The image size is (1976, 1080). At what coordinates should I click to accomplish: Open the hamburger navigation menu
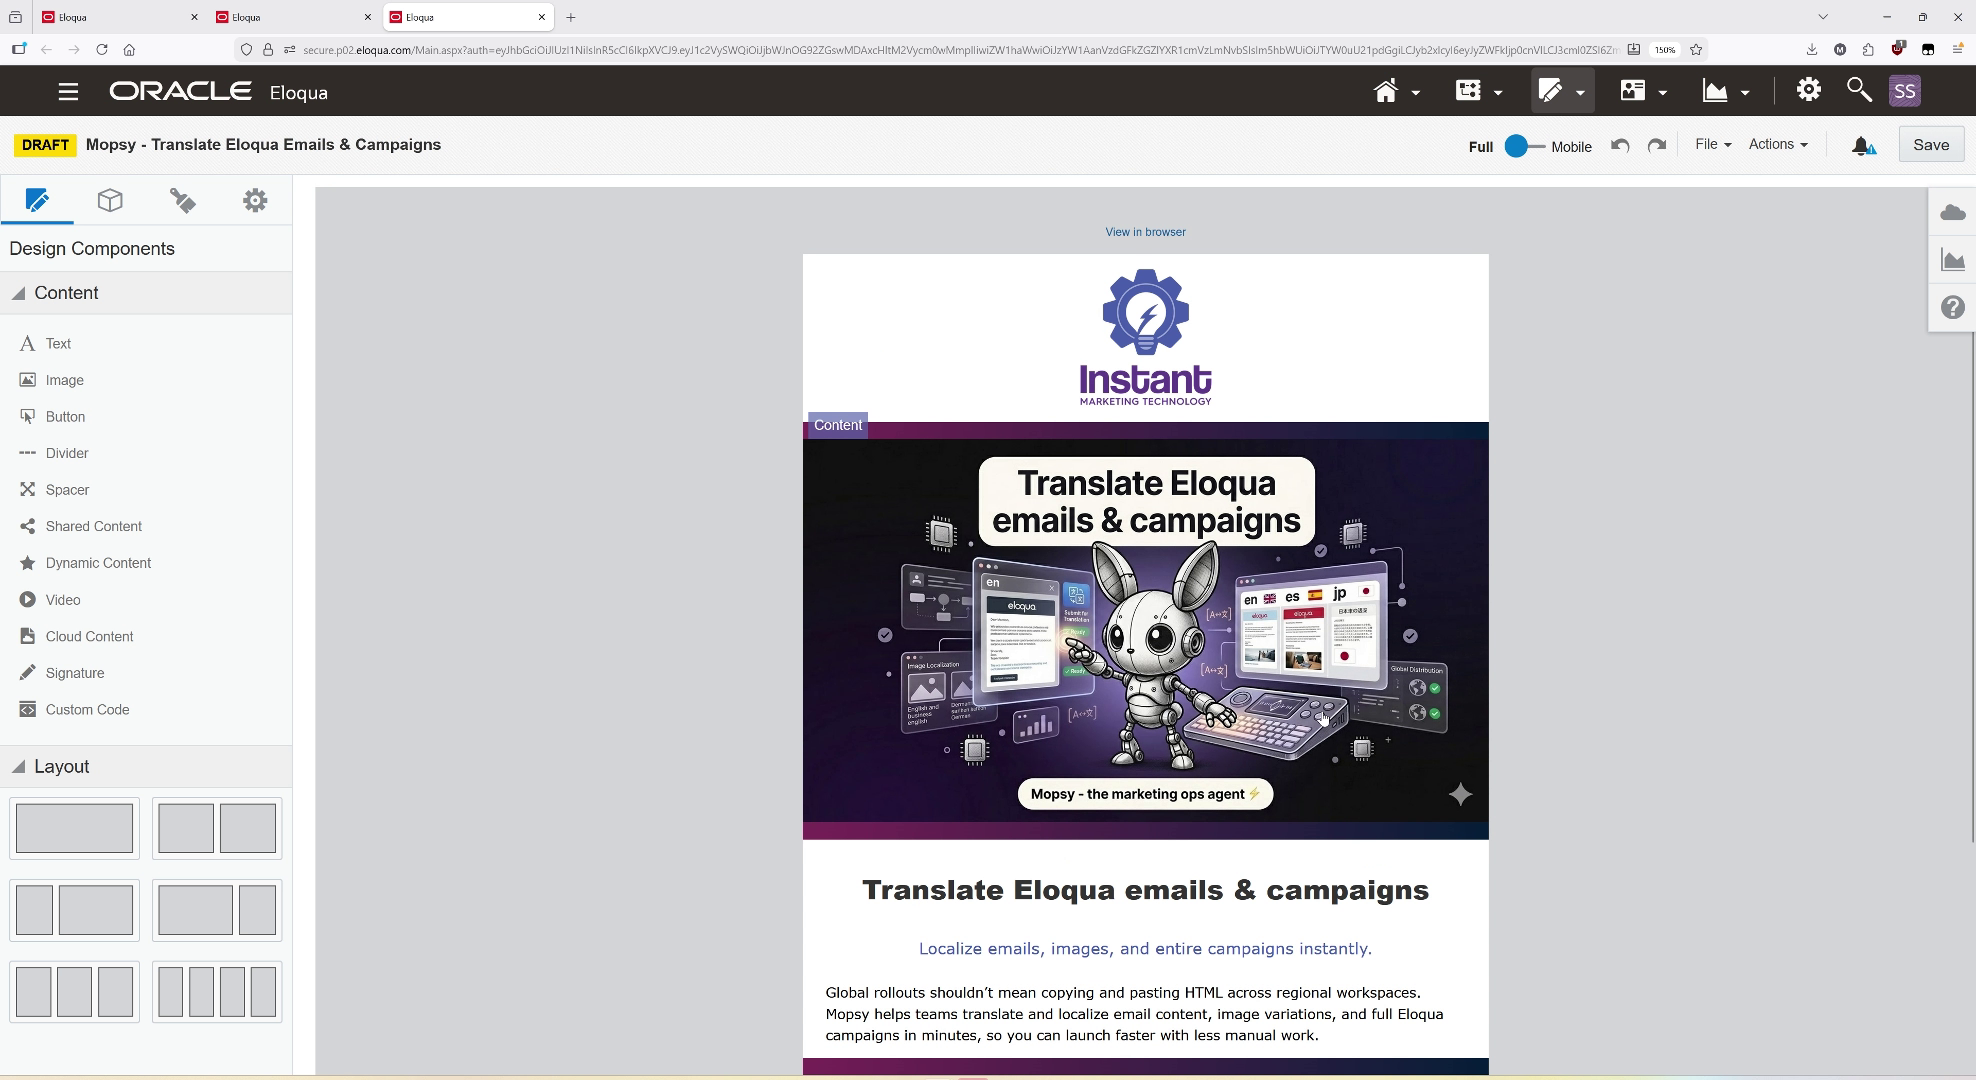(x=68, y=92)
